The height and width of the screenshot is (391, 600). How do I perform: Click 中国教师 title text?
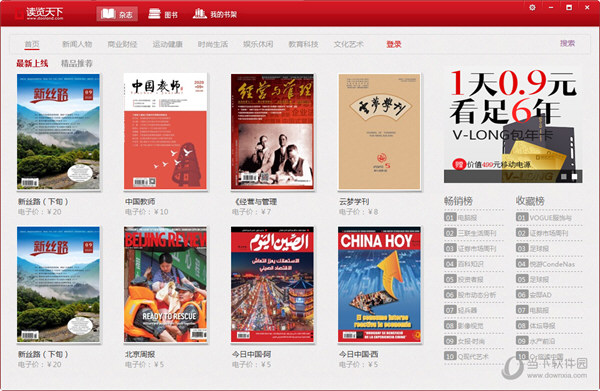[140, 201]
